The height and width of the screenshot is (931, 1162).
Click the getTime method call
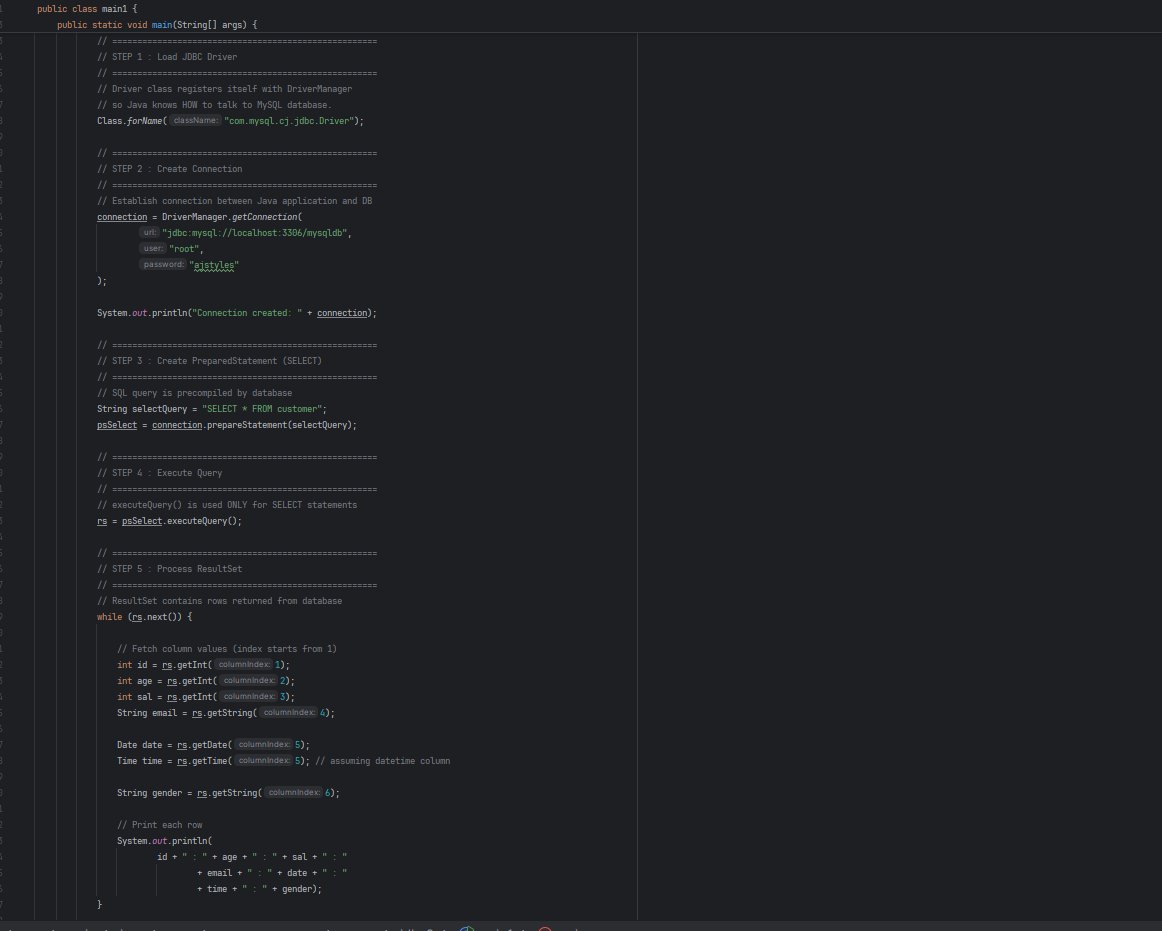click(x=209, y=761)
